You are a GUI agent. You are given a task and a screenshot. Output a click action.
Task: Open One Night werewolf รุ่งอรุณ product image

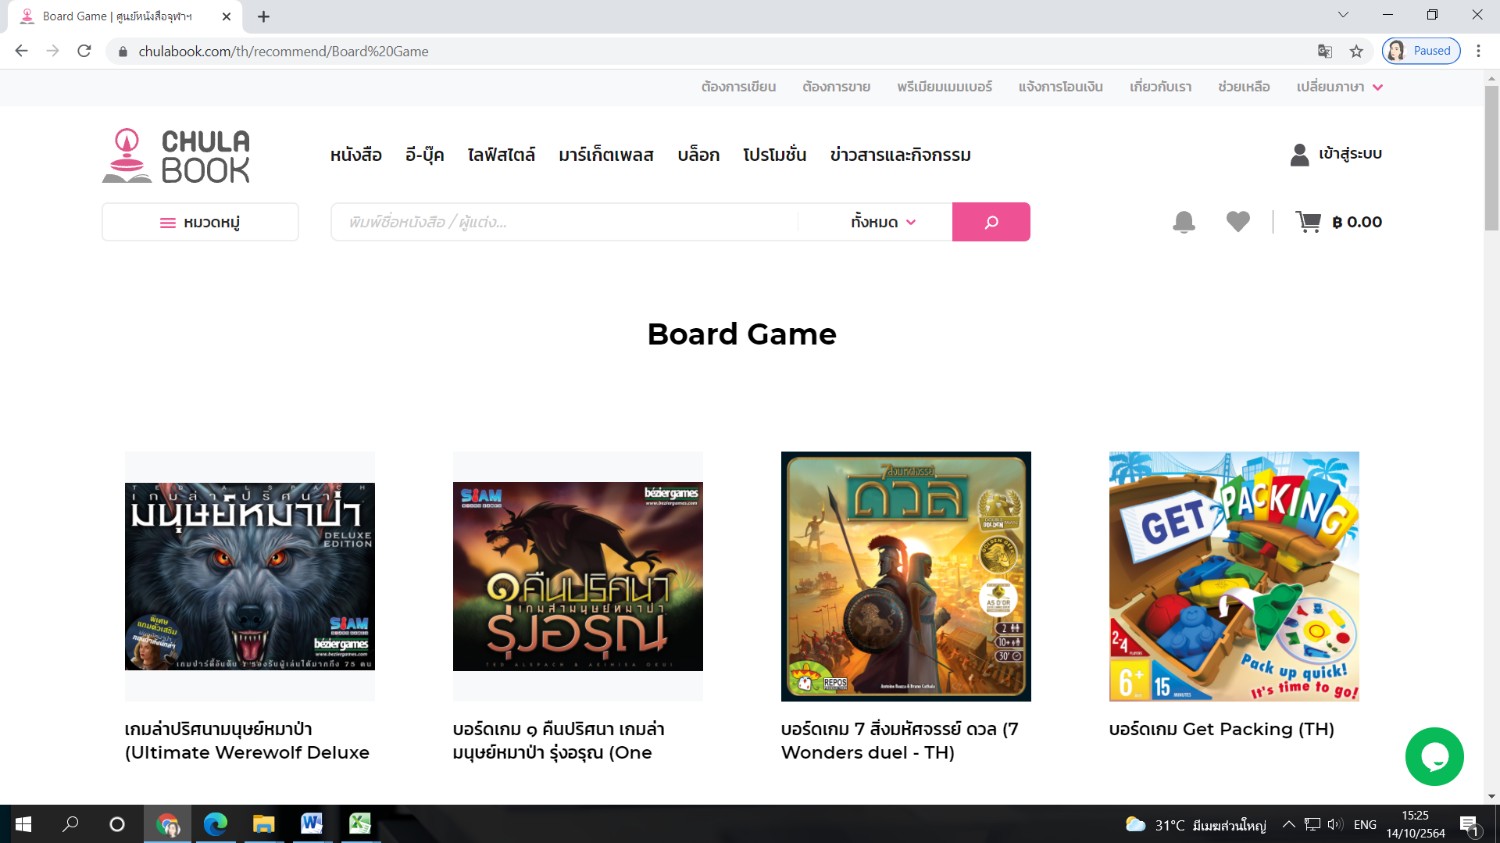(578, 576)
